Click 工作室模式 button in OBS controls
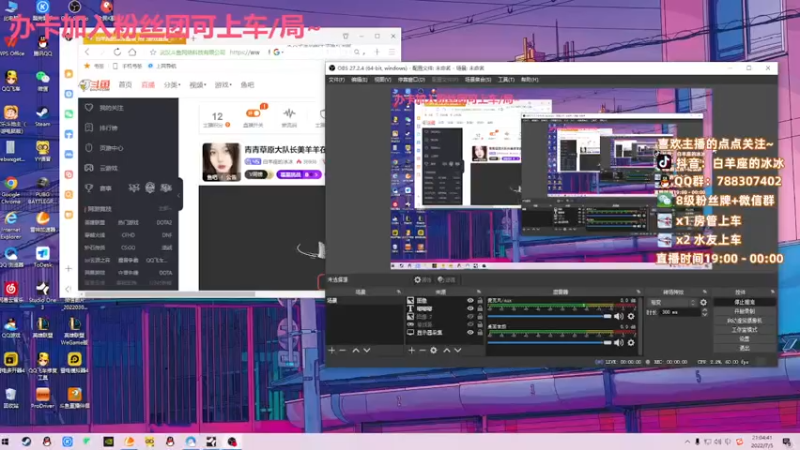Image resolution: width=800 pixels, height=450 pixels. tap(744, 330)
